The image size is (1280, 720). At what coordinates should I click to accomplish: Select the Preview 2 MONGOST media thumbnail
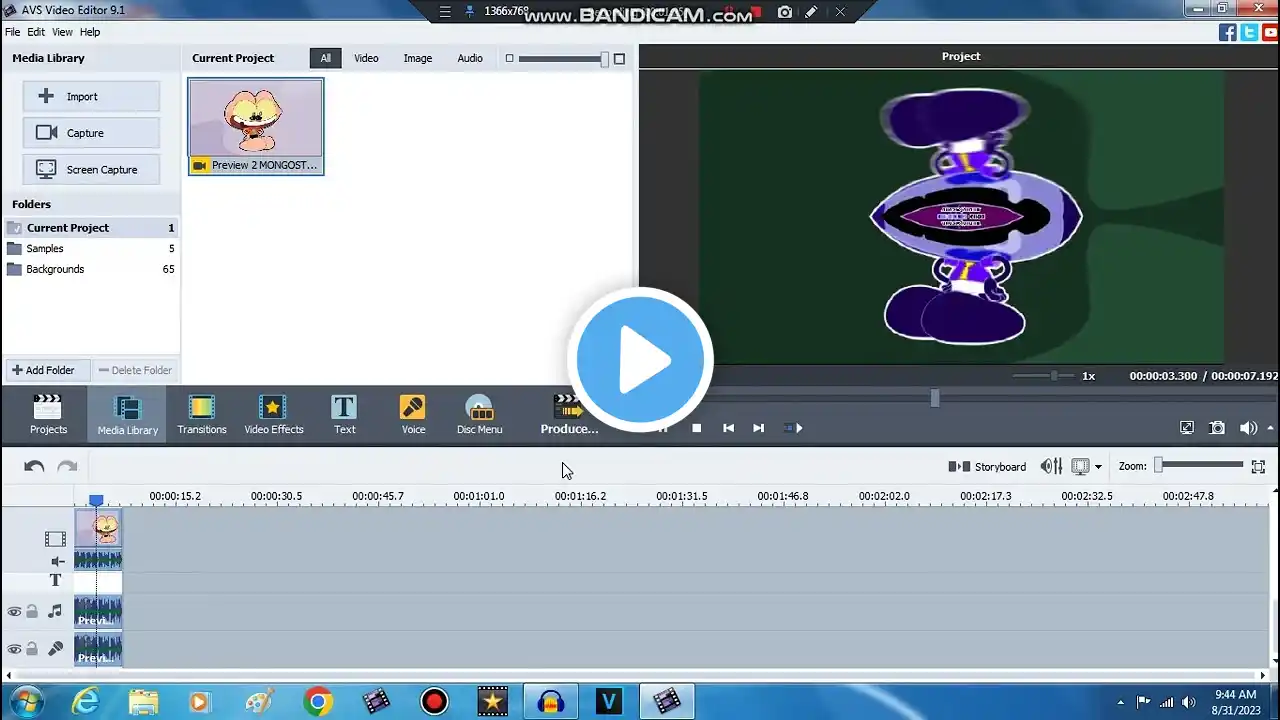click(x=256, y=126)
